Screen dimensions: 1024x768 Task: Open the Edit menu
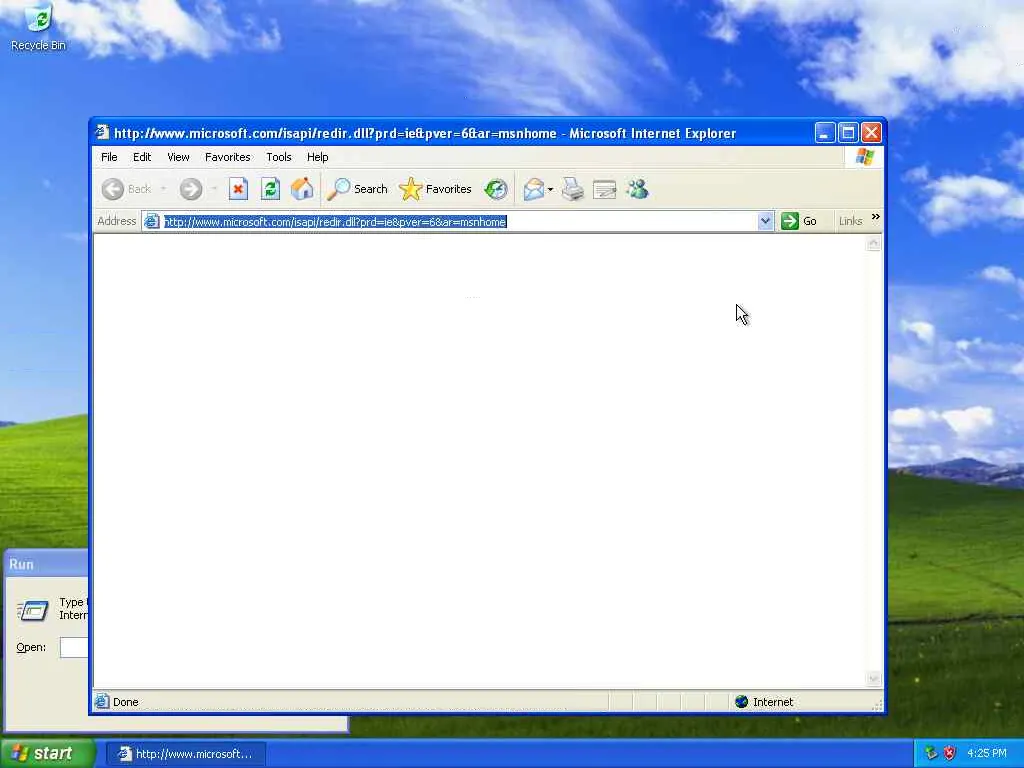point(142,157)
